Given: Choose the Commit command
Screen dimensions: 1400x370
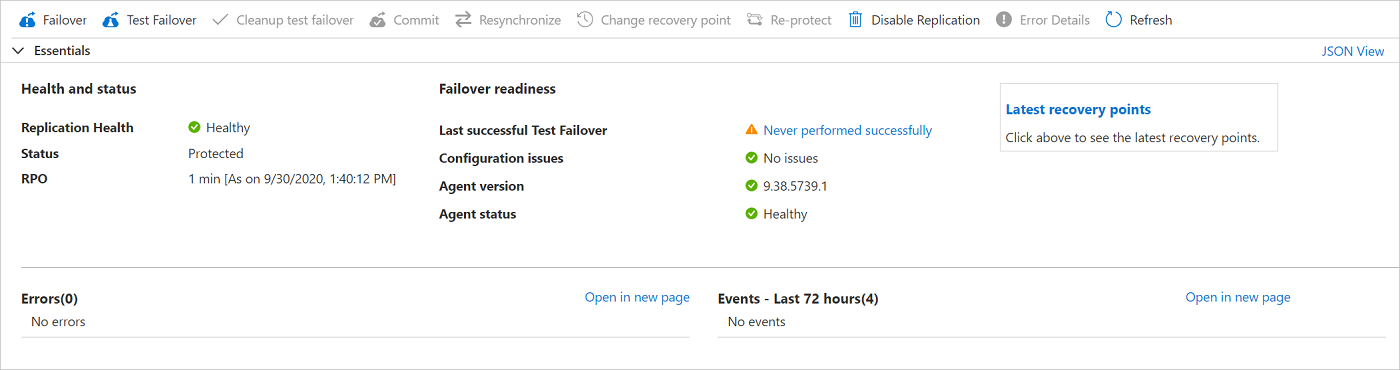Looking at the screenshot, I should coord(403,20).
